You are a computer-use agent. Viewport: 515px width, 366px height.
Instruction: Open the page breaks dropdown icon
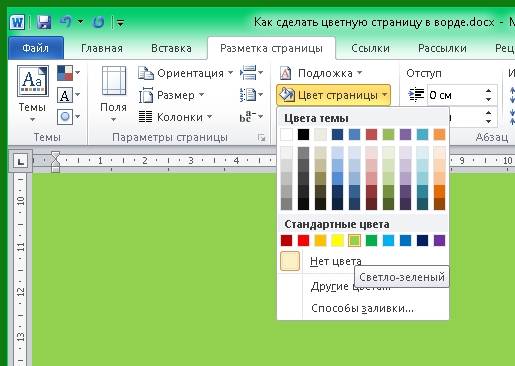pyautogui.click(x=251, y=73)
